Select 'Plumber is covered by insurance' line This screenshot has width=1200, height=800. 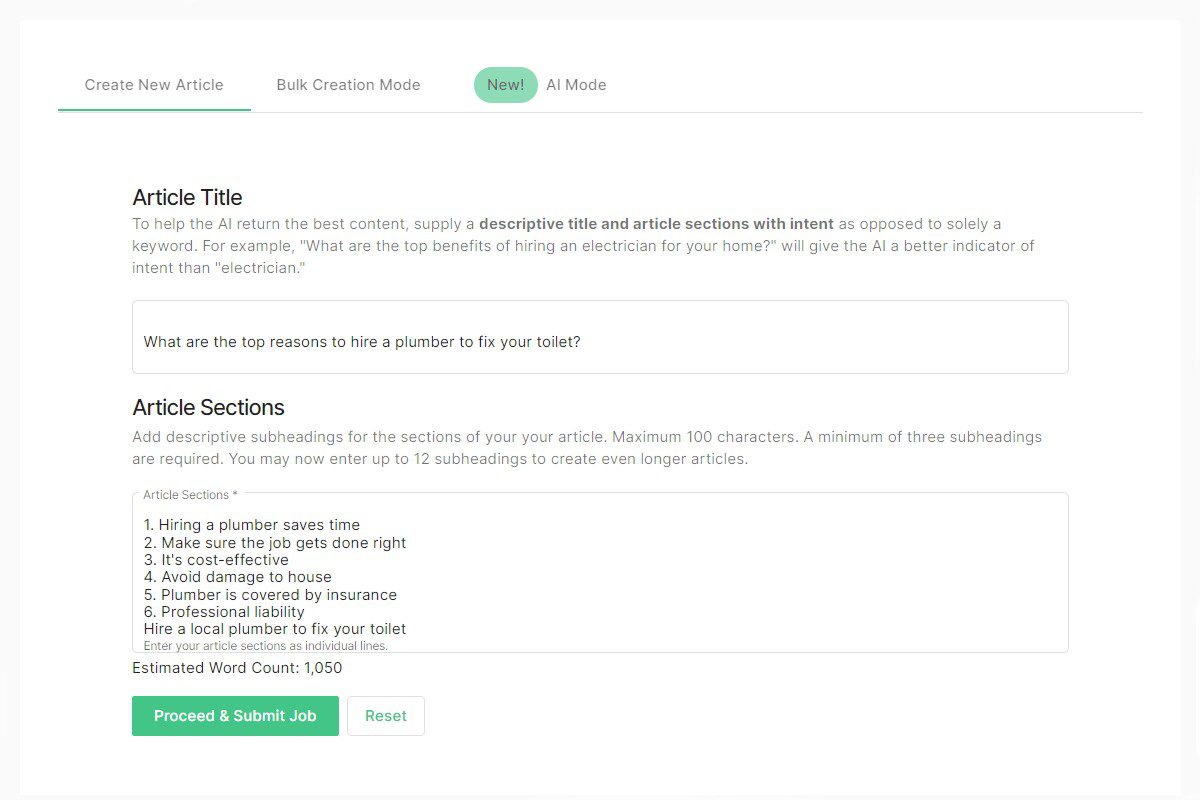270,595
